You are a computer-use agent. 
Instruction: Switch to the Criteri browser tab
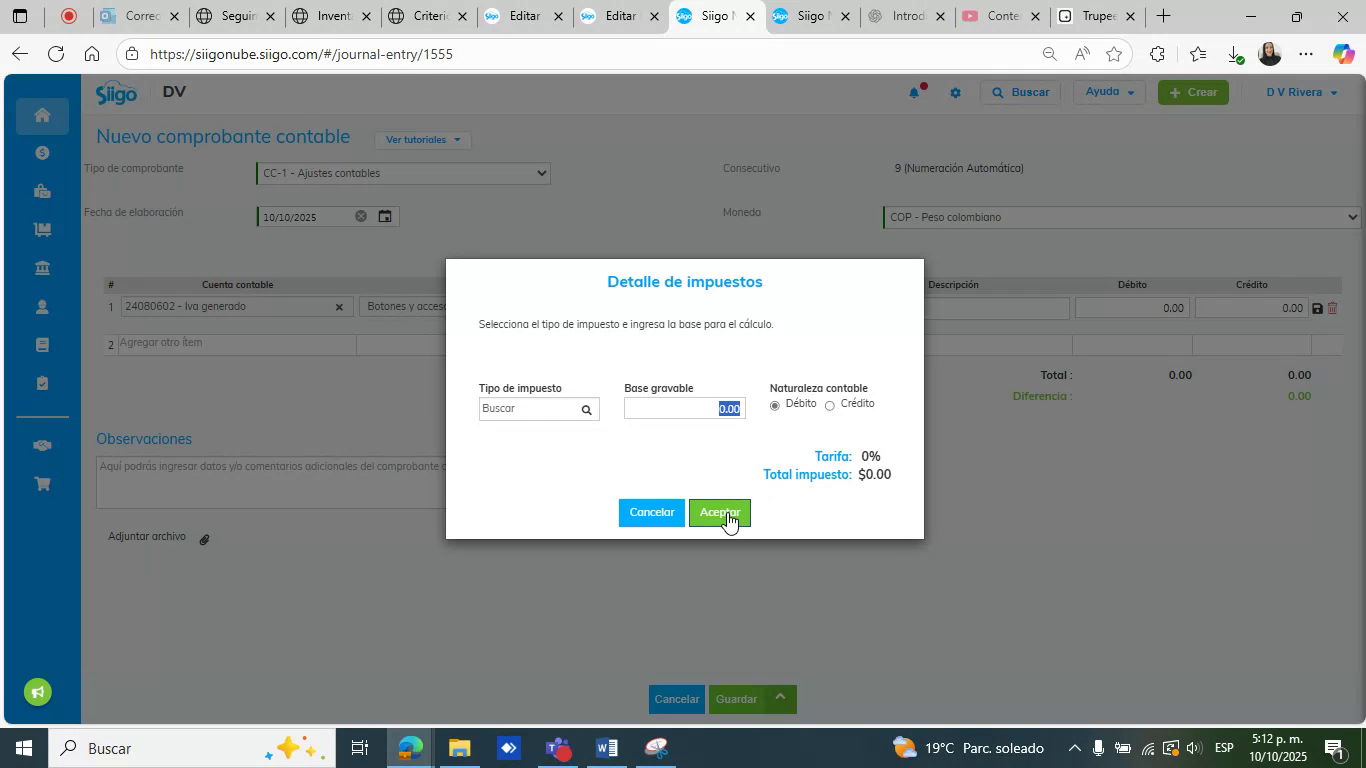click(428, 16)
